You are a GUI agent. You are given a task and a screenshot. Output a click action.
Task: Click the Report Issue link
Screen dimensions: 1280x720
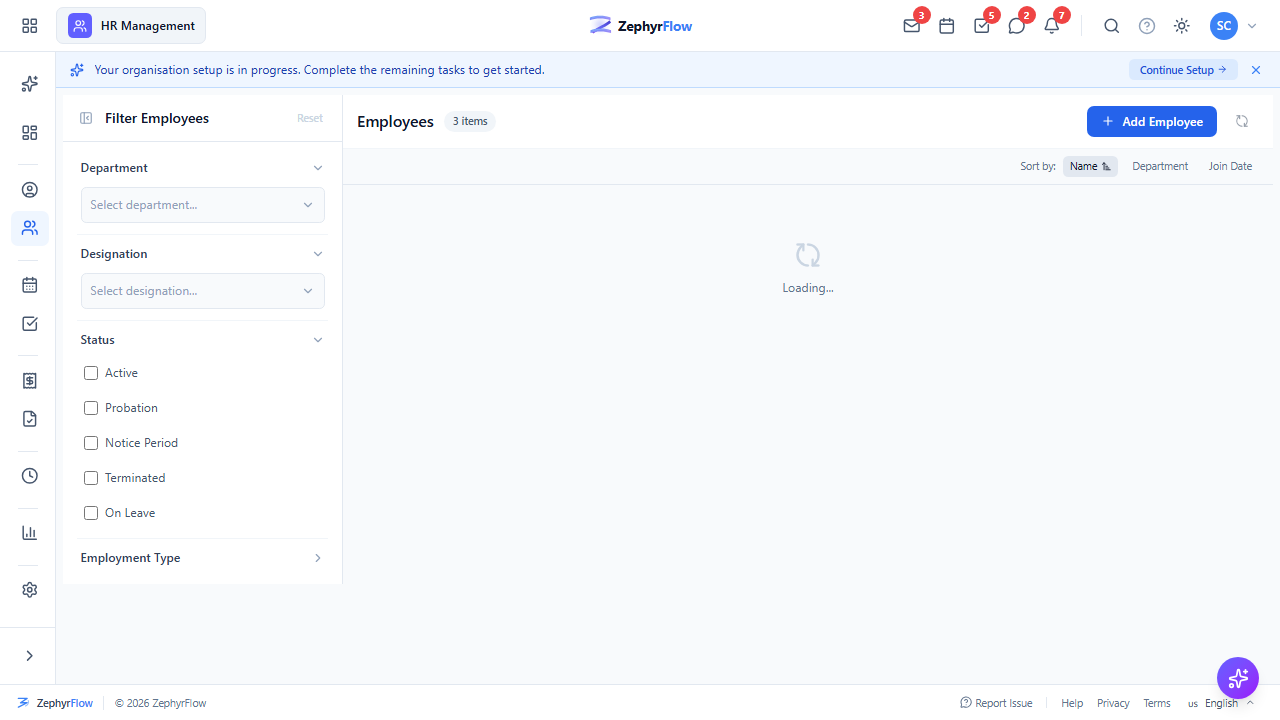pyautogui.click(x=996, y=703)
